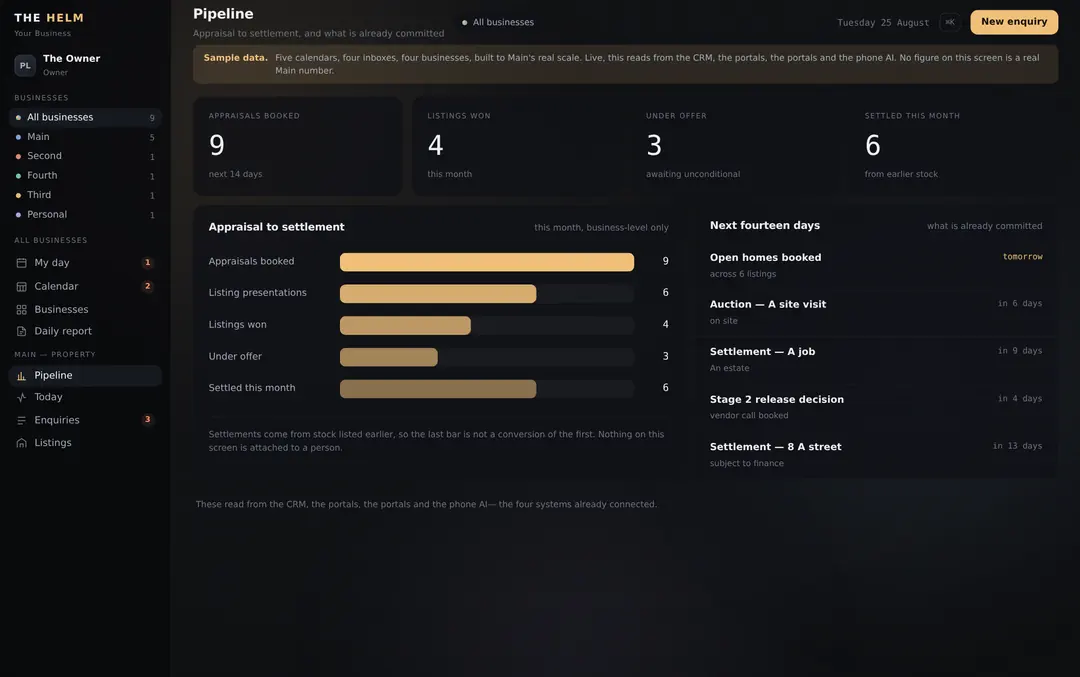Viewport: 1080px width, 677px height.
Task: Click the tomorrow label for open homes
Action: [1022, 257]
